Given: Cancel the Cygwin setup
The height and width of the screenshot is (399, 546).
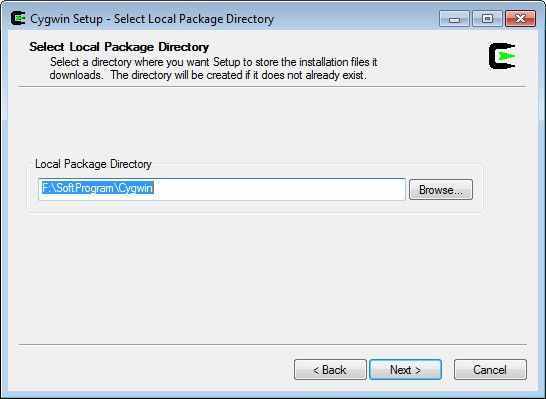Looking at the screenshot, I should tap(490, 369).
